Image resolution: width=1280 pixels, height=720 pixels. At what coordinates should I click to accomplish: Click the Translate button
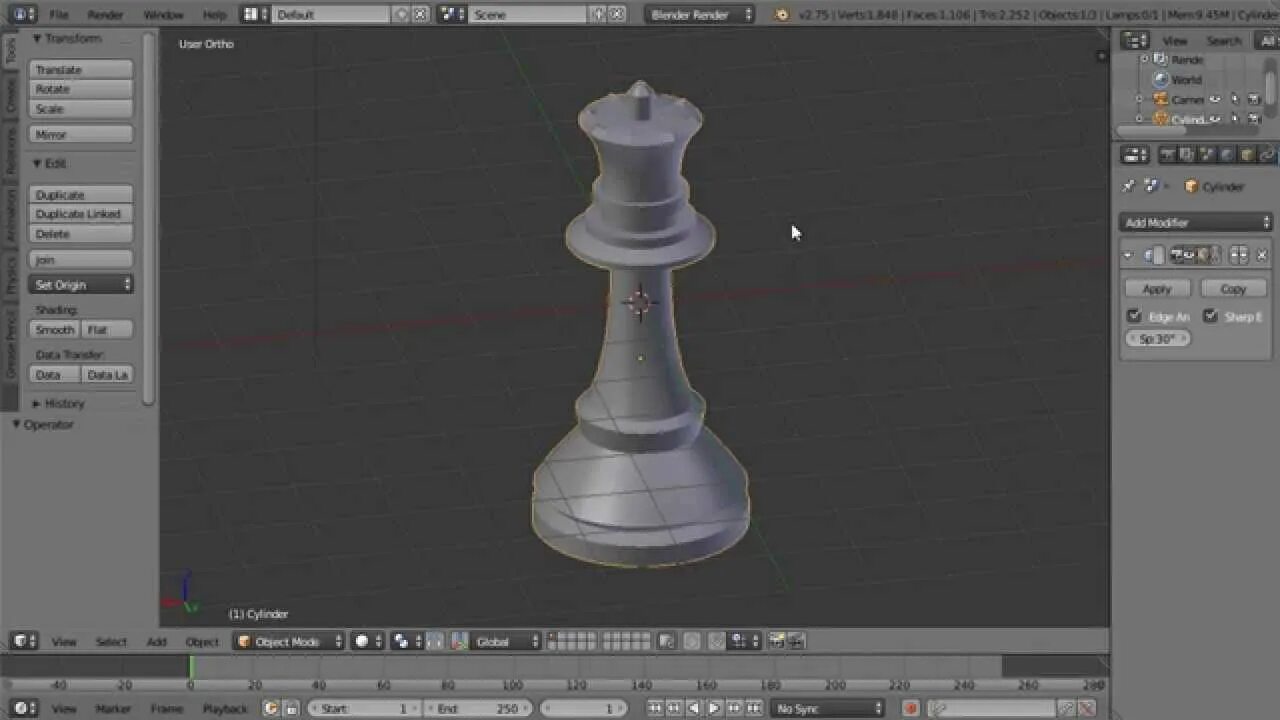81,70
